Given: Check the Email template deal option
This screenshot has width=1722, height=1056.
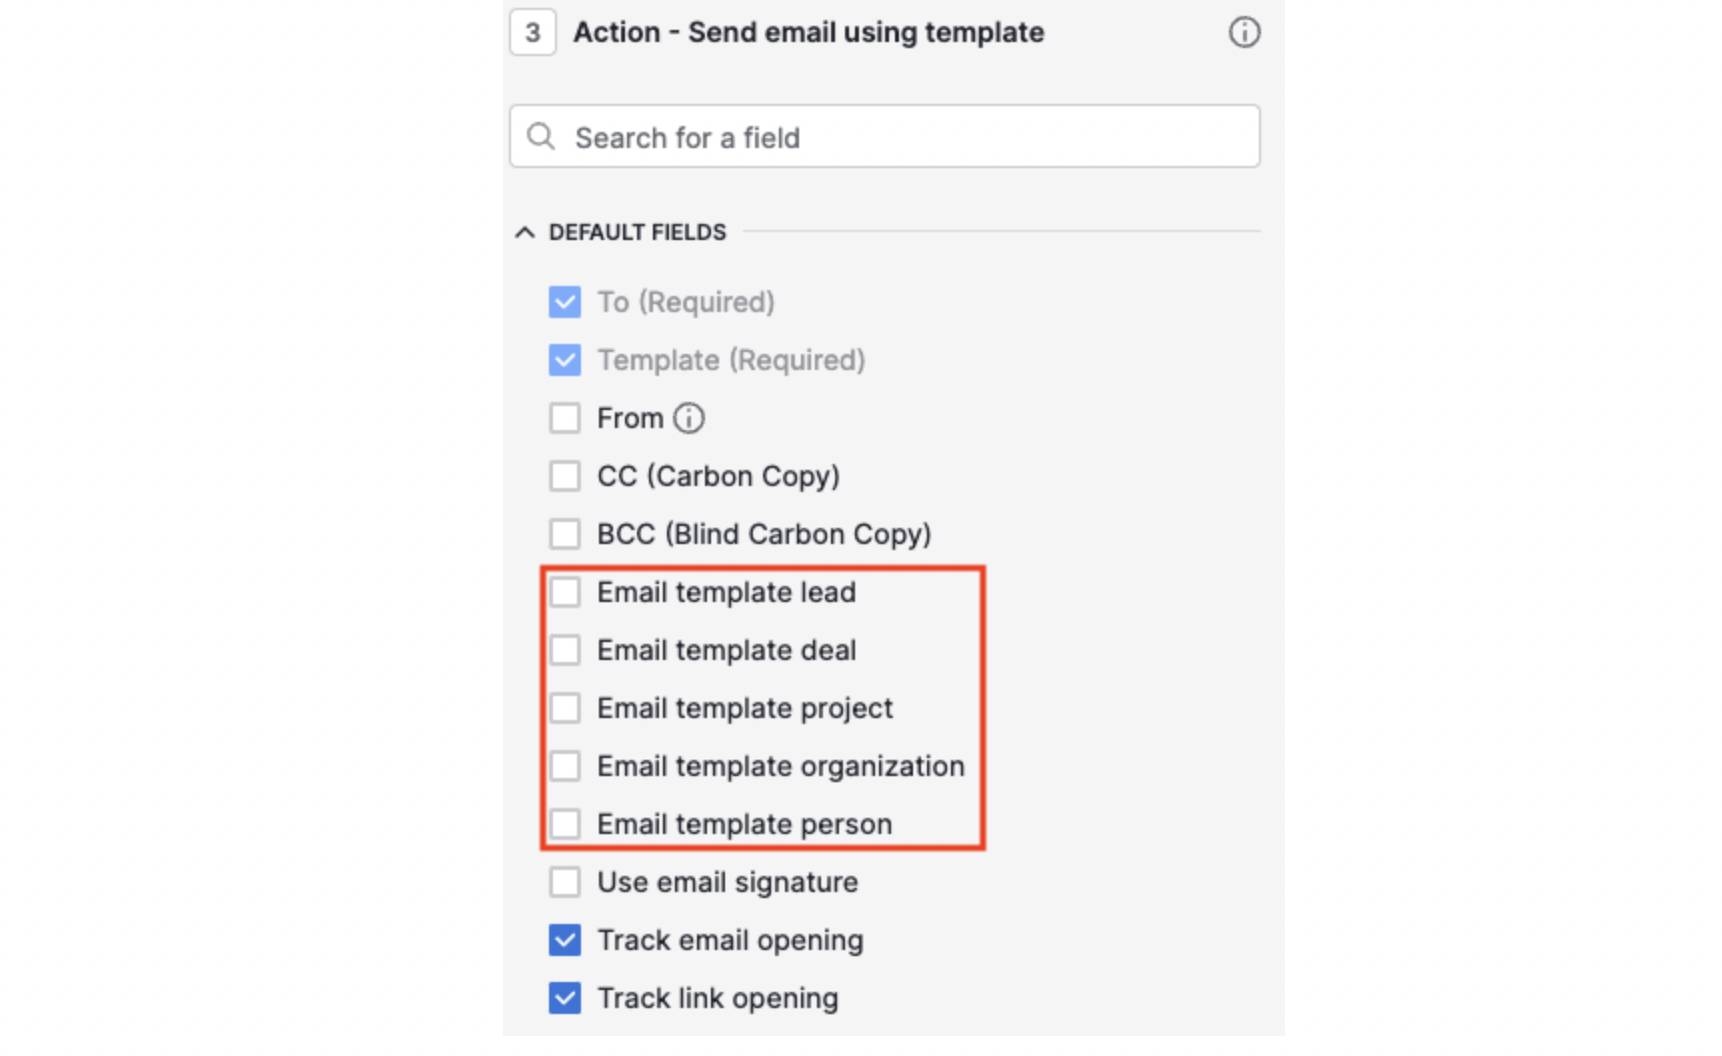Looking at the screenshot, I should [566, 650].
